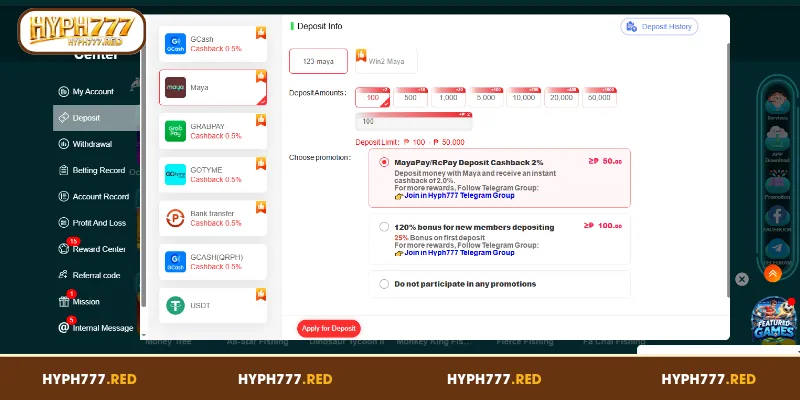
Task: Open the Telegram icon in right panel
Action: 777,251
